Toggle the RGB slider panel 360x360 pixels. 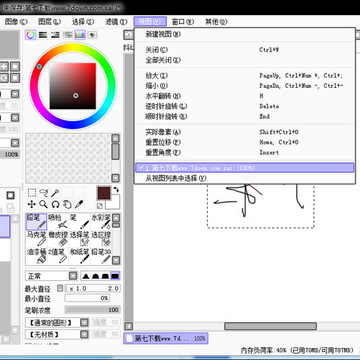point(43,34)
